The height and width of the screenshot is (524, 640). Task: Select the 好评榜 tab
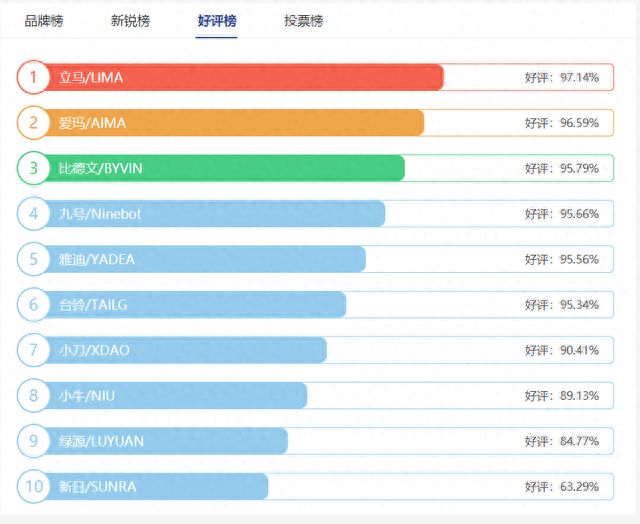click(217, 21)
